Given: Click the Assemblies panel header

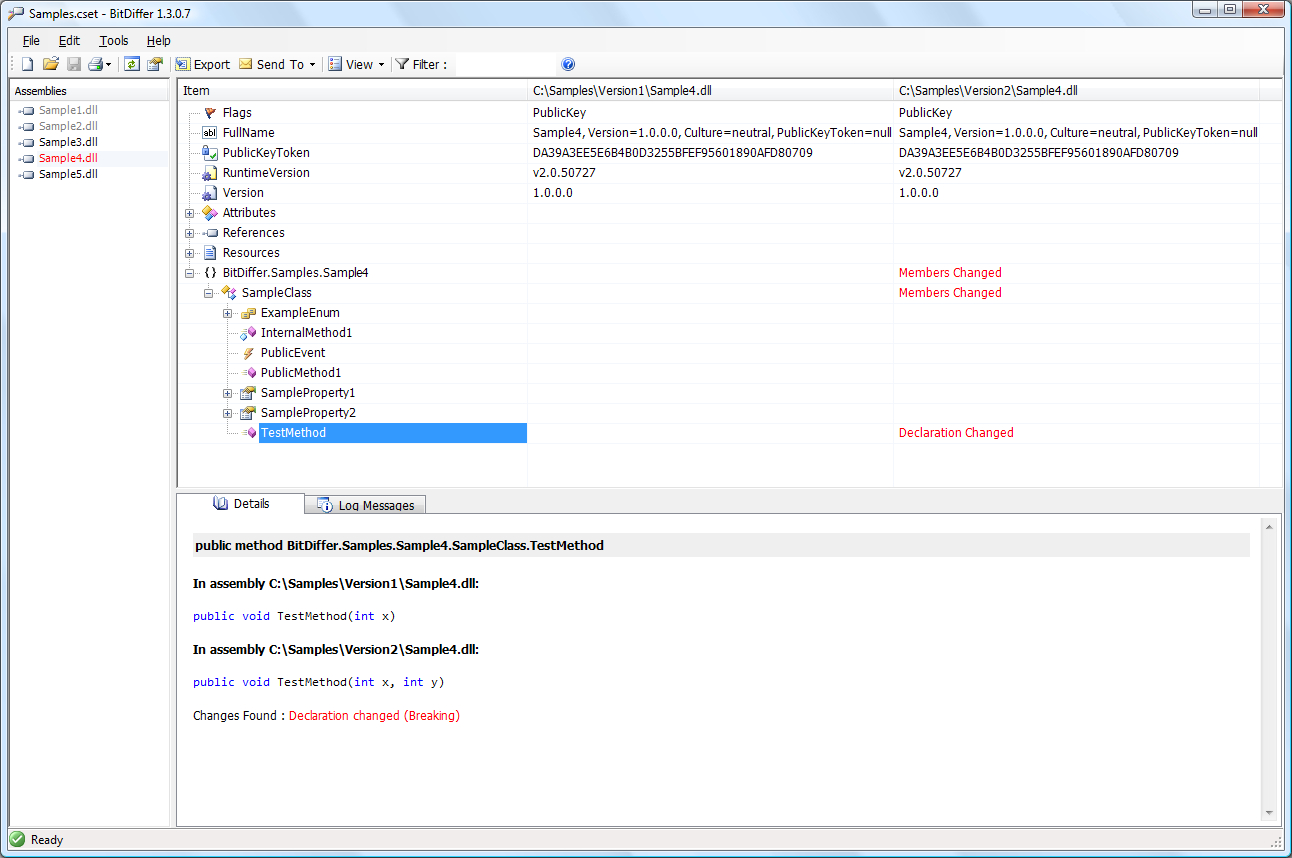Looking at the screenshot, I should (89, 91).
